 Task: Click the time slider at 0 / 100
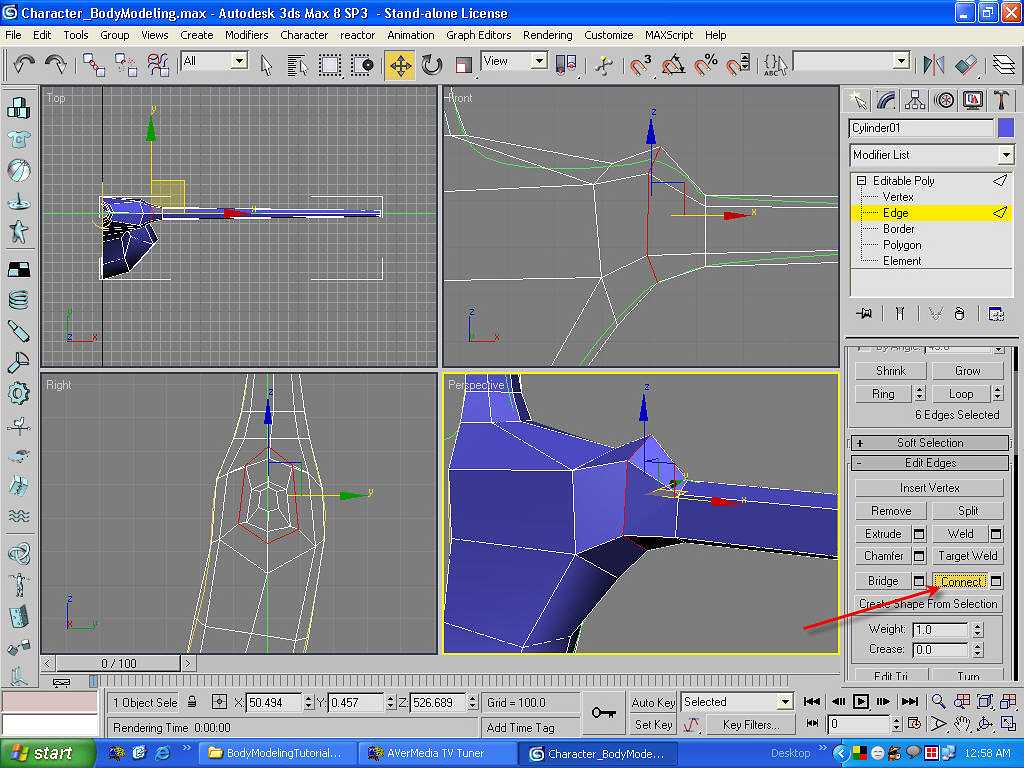118,664
